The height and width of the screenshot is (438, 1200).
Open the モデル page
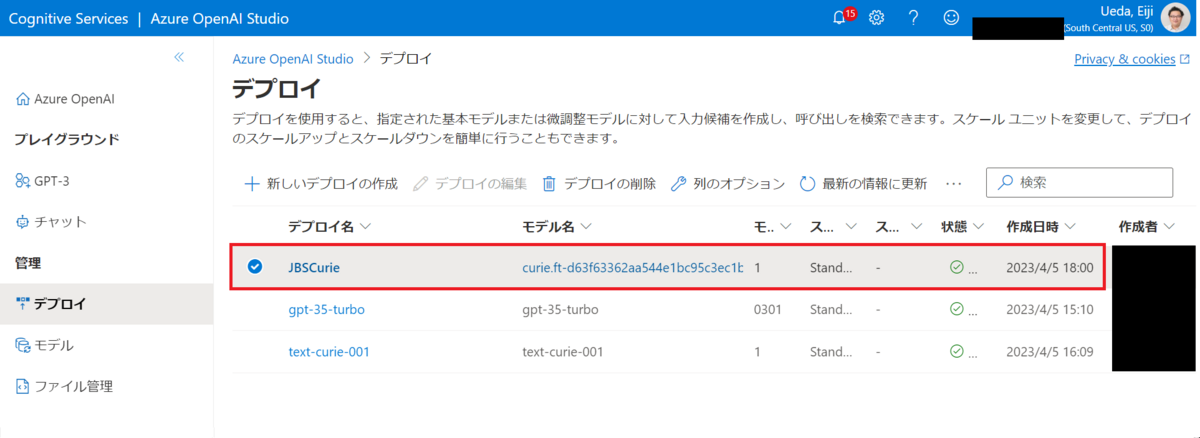click(x=44, y=345)
